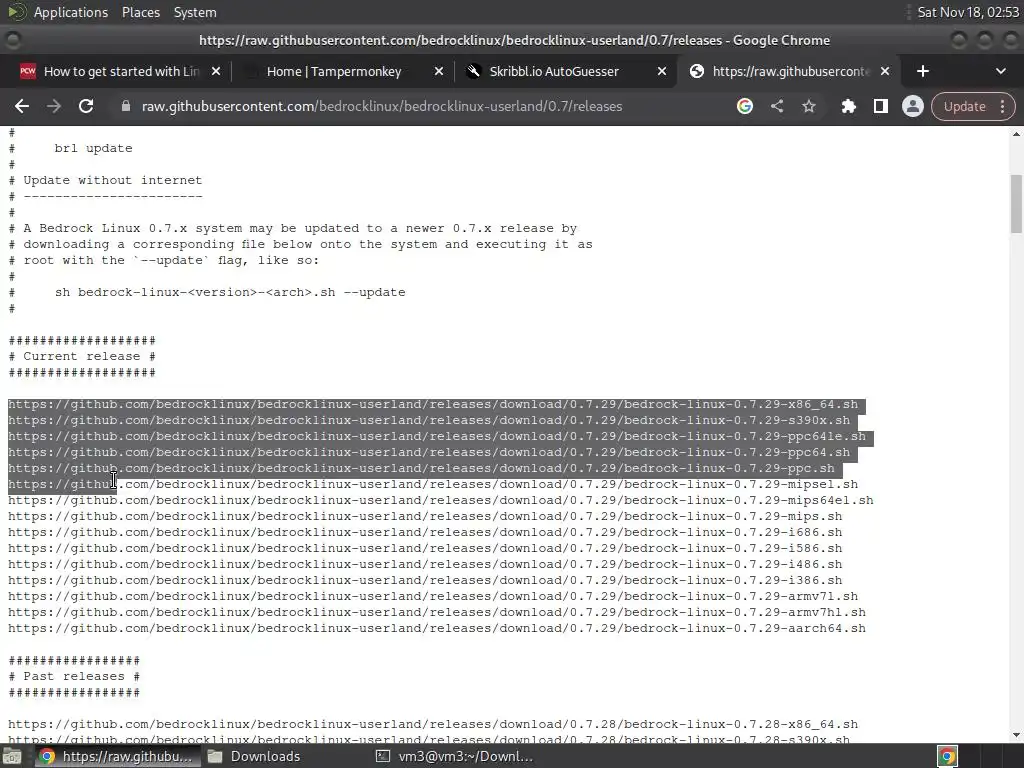Screen dimensions: 1024x768
Task: Open Chrome extensions puzzle icon
Action: 848,106
